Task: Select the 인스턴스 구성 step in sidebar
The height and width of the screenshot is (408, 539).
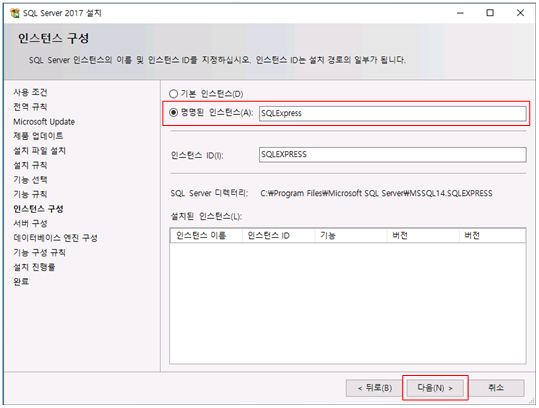Action: click(x=38, y=209)
